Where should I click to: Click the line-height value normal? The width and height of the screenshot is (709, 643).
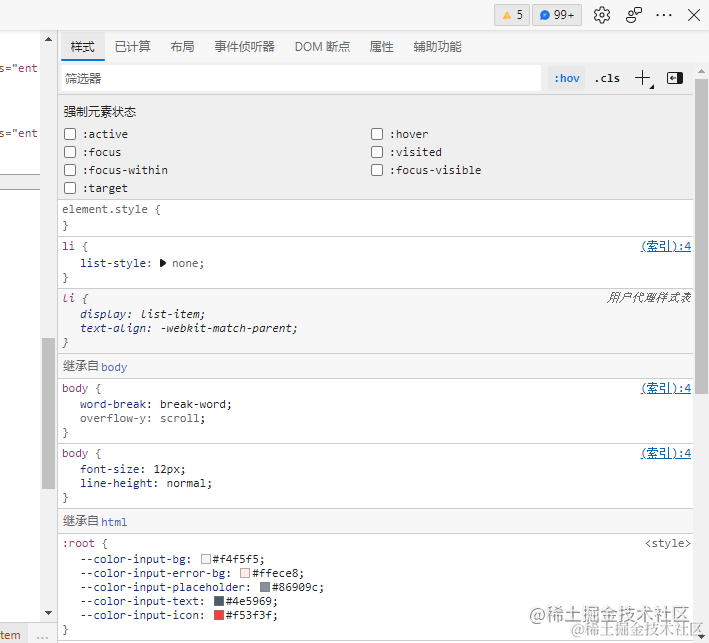pyautogui.click(x=186, y=483)
